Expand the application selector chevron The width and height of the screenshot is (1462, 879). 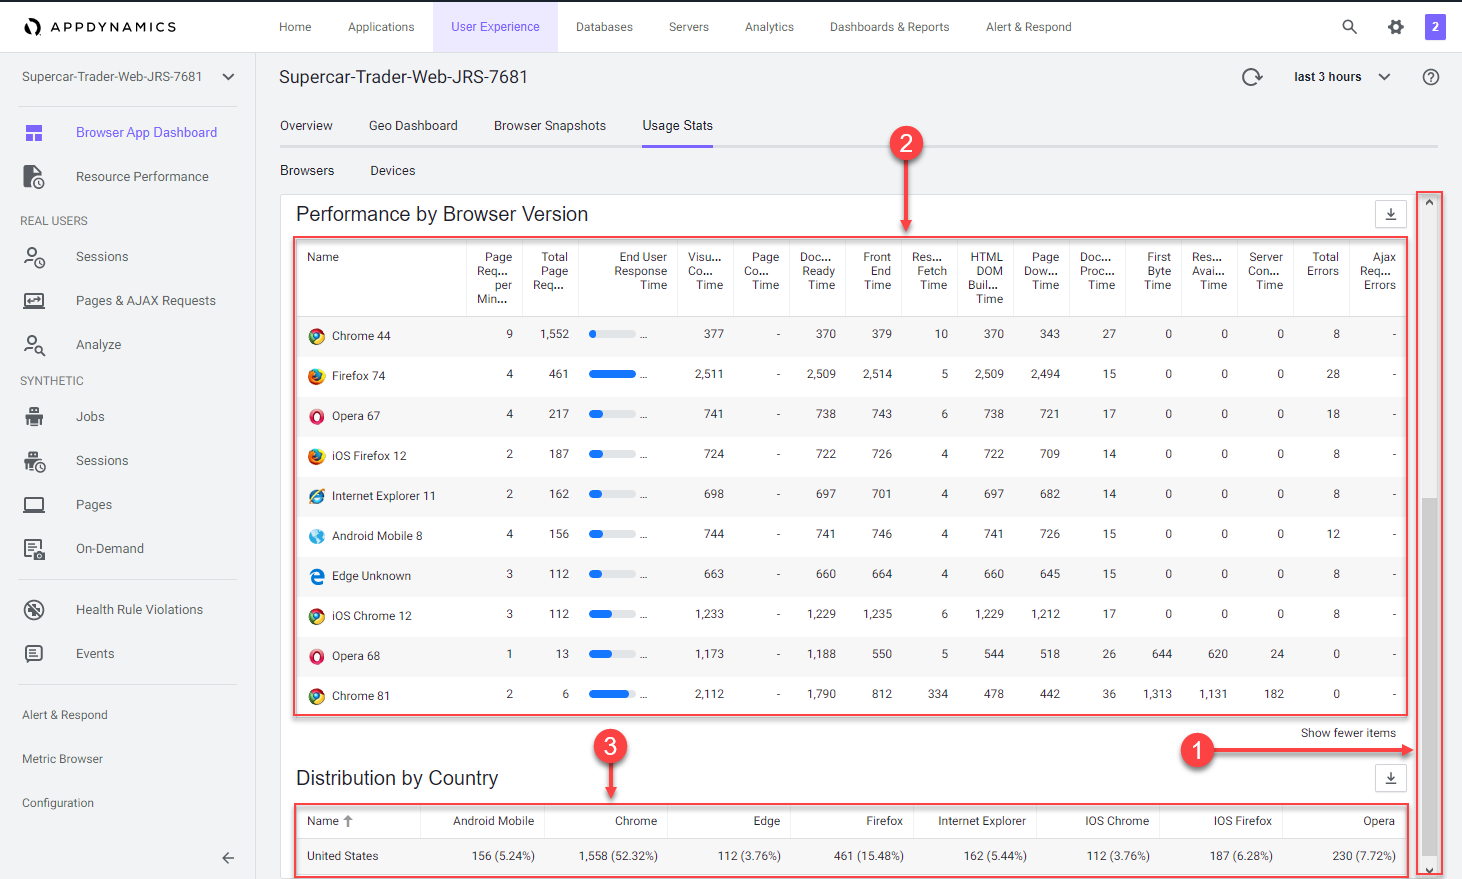[229, 77]
